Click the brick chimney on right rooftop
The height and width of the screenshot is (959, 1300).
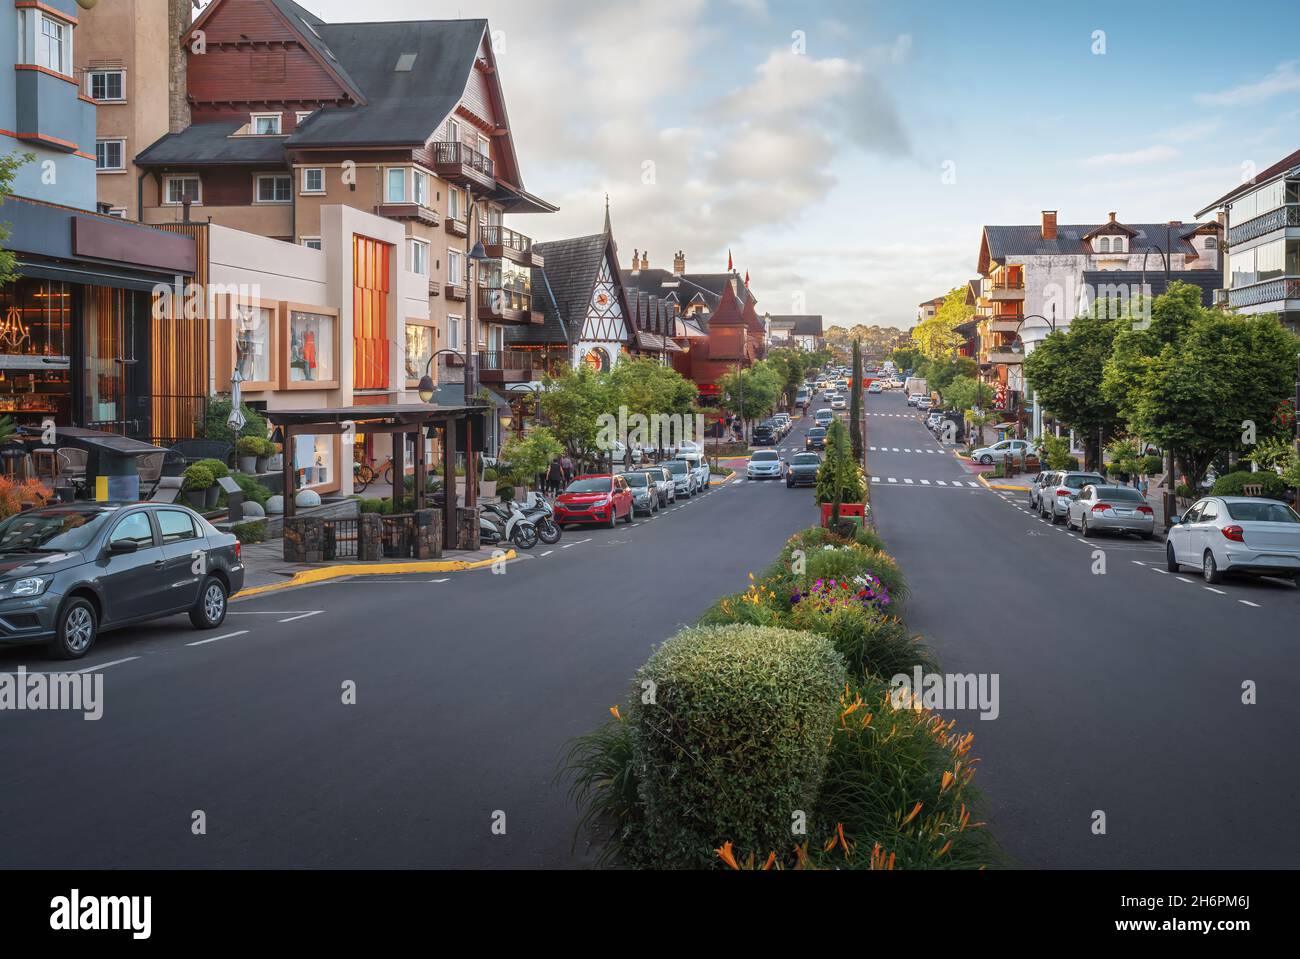pyautogui.click(x=1047, y=223)
